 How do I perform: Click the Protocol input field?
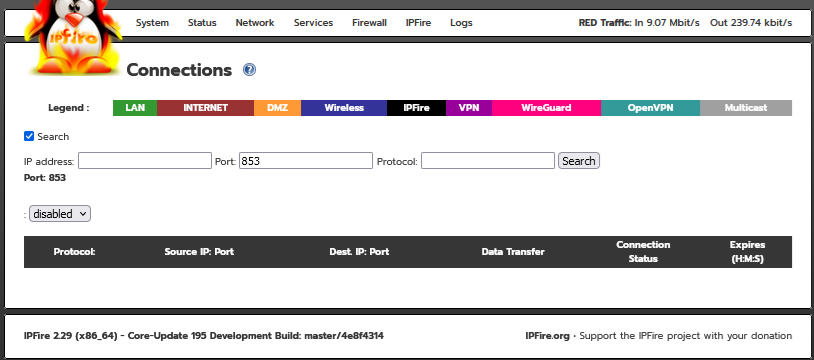pyautogui.click(x=488, y=161)
